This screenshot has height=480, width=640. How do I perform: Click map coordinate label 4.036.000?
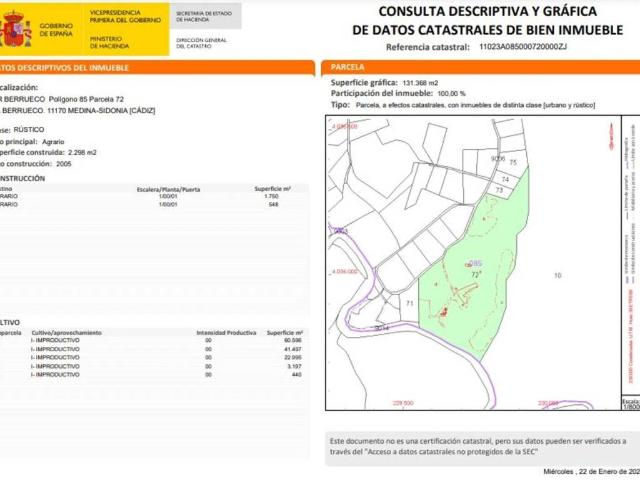(x=344, y=271)
